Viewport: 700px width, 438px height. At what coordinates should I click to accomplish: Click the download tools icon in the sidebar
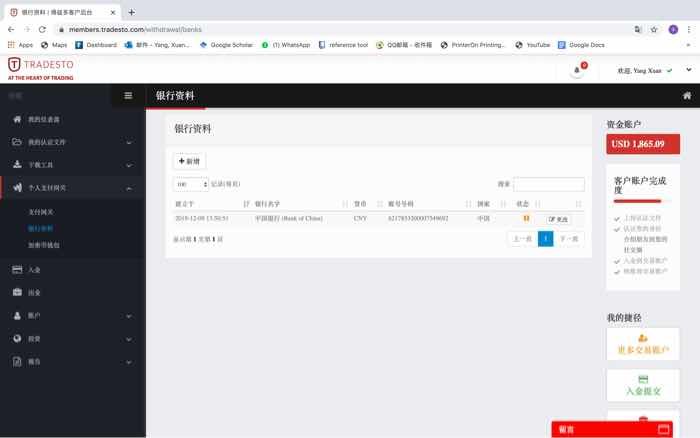[17, 165]
